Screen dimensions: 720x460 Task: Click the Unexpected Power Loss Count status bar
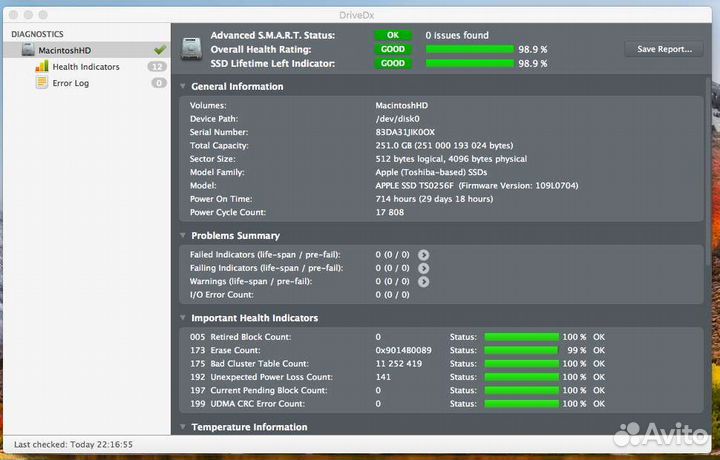point(522,377)
